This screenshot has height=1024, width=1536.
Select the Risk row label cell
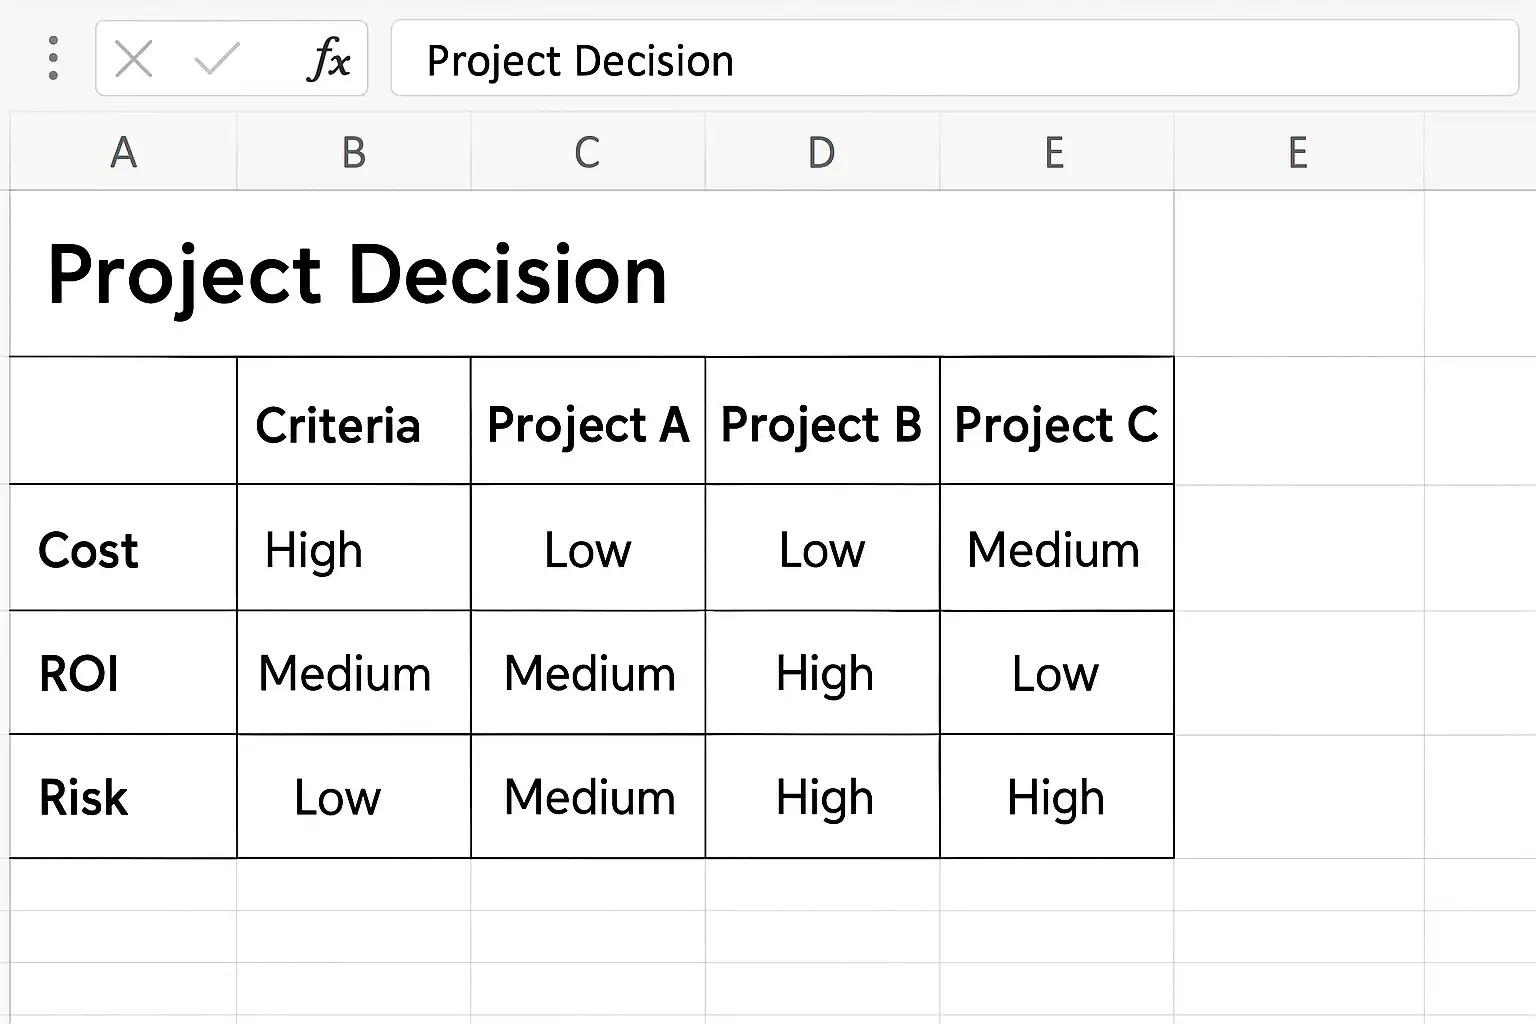(123, 797)
